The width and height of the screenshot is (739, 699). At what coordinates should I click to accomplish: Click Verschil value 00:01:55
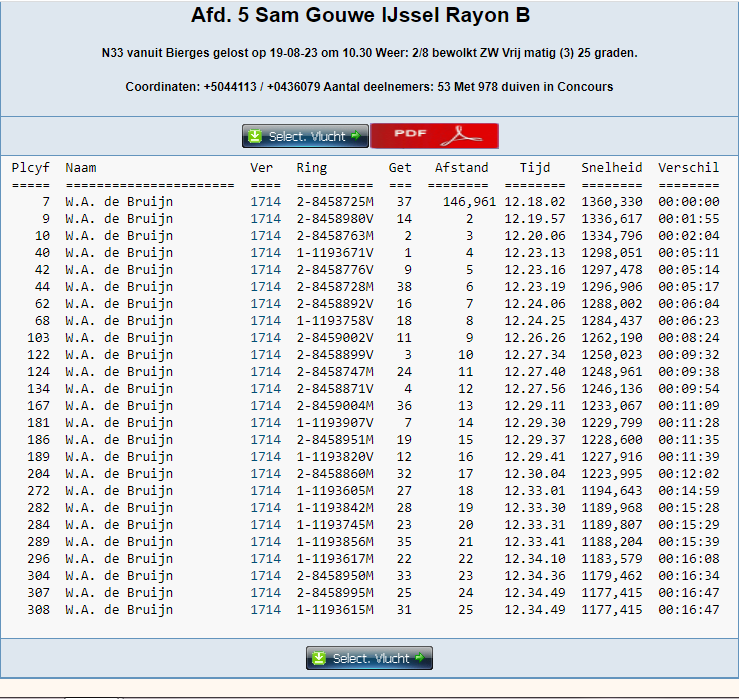(689, 219)
